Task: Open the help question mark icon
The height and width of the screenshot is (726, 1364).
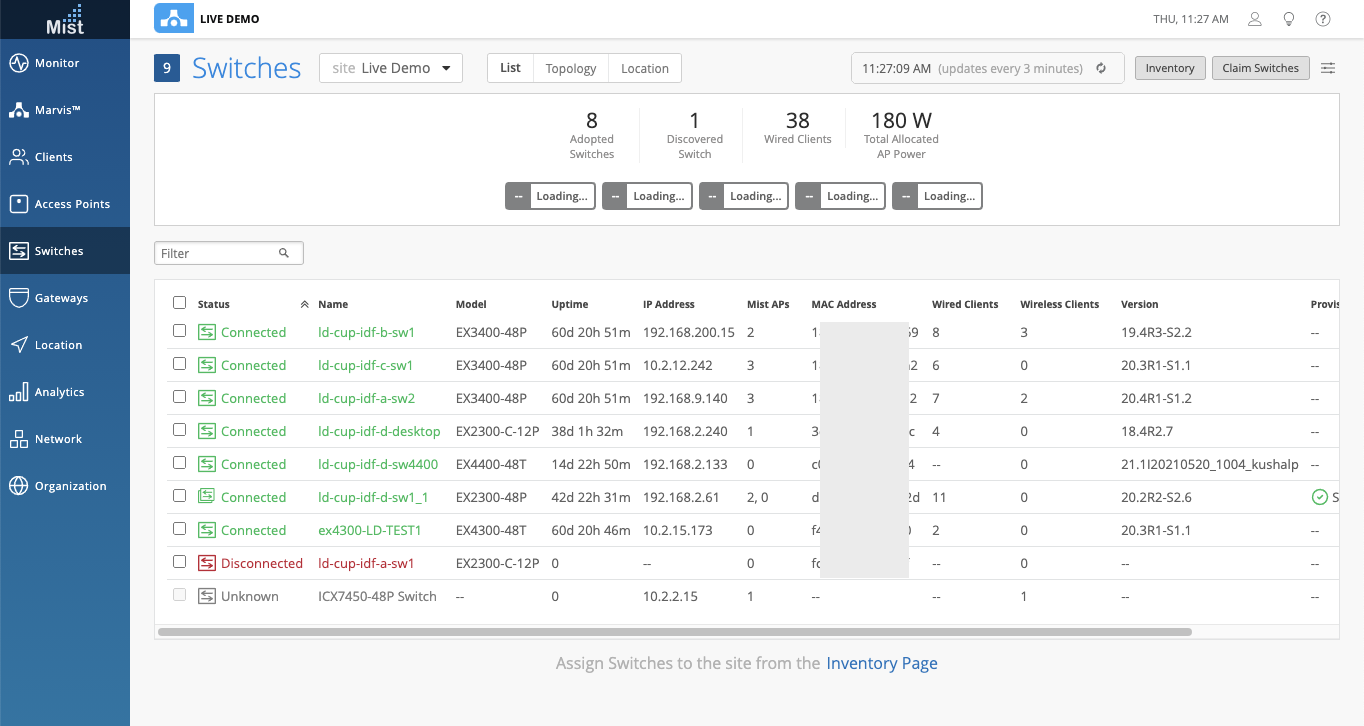Action: point(1323,19)
